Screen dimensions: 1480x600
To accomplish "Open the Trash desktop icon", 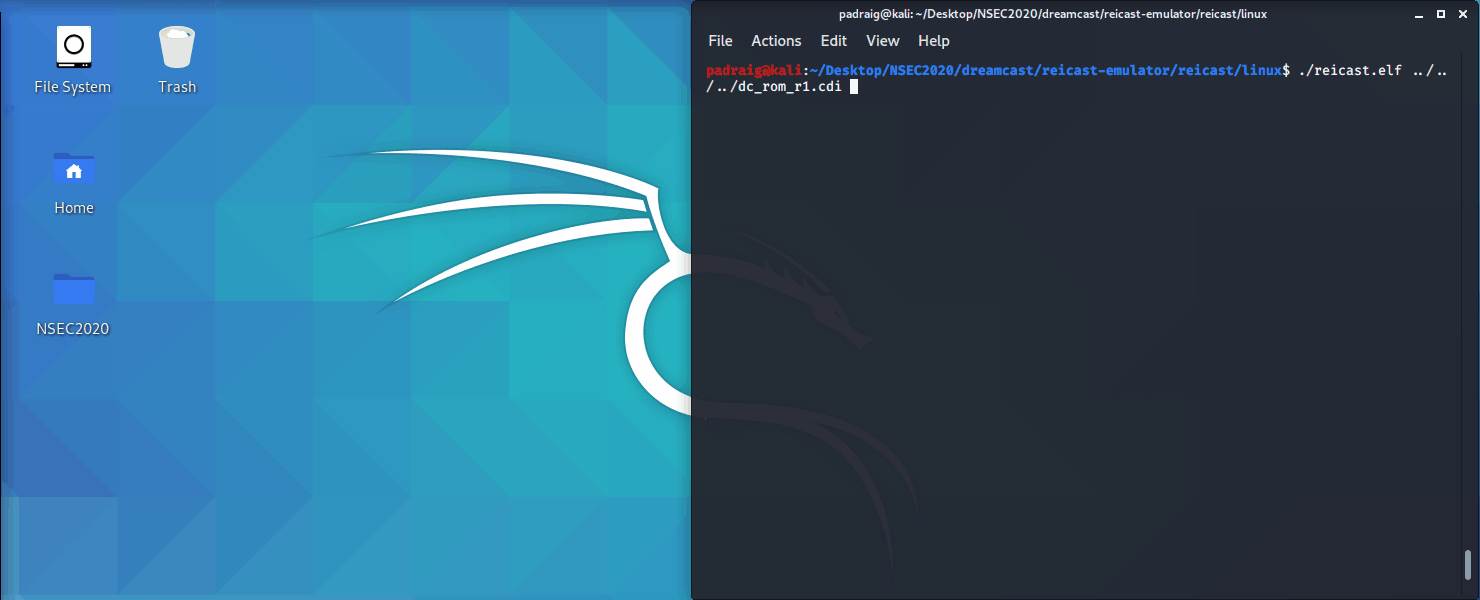I will tap(176, 46).
